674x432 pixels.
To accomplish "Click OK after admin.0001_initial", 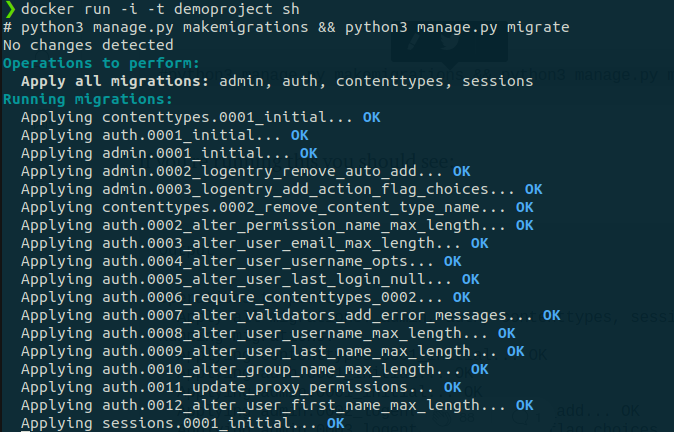I will click(309, 153).
